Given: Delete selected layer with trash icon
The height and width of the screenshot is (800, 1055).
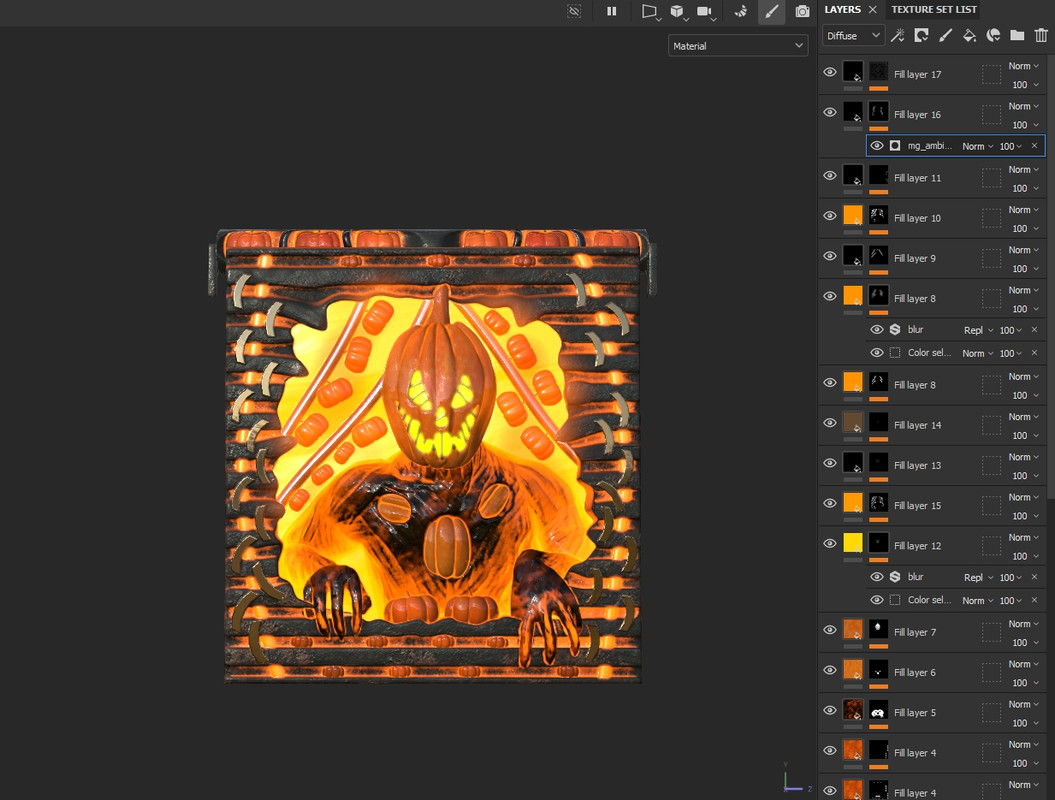Looking at the screenshot, I should (1041, 36).
